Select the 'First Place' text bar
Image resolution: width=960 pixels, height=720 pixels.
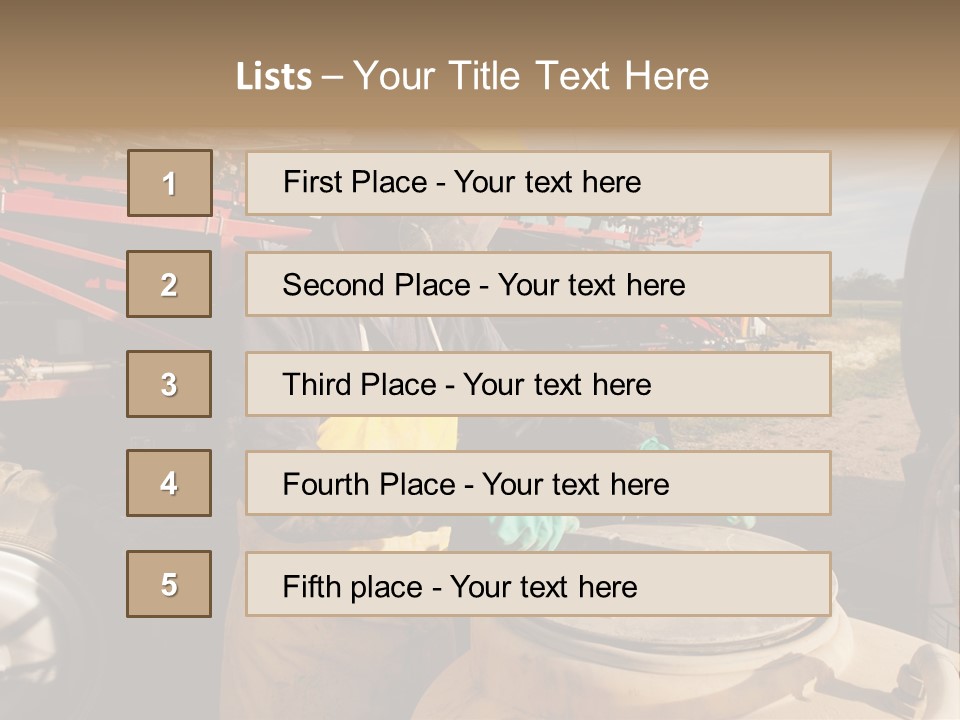(538, 183)
